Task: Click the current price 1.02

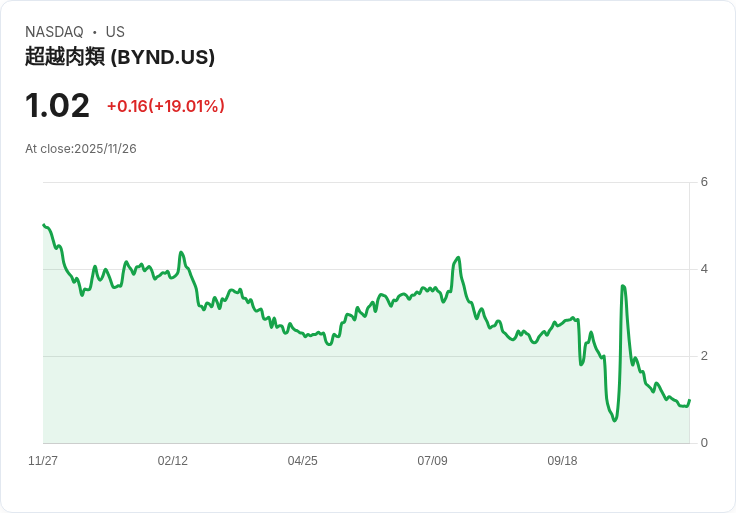Action: (57, 106)
